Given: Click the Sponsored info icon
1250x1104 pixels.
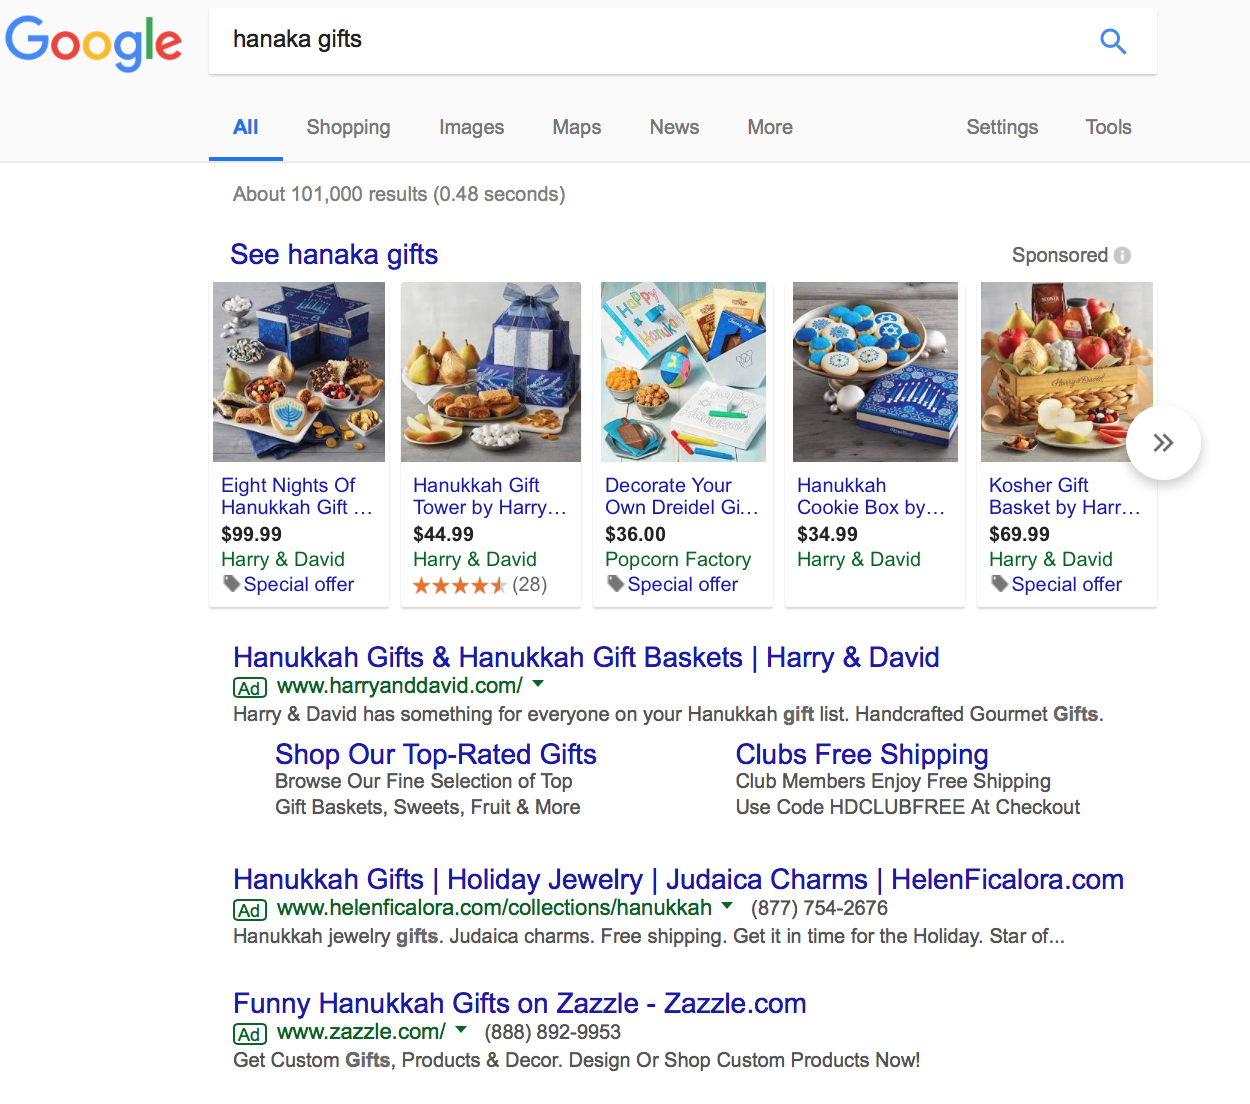Looking at the screenshot, I should tap(1123, 255).
